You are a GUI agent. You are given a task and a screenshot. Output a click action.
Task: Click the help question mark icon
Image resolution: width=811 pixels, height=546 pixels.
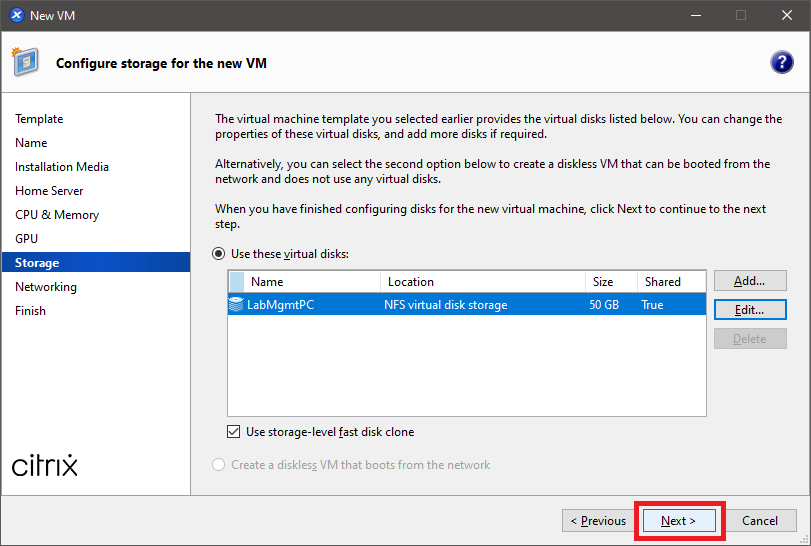(781, 62)
